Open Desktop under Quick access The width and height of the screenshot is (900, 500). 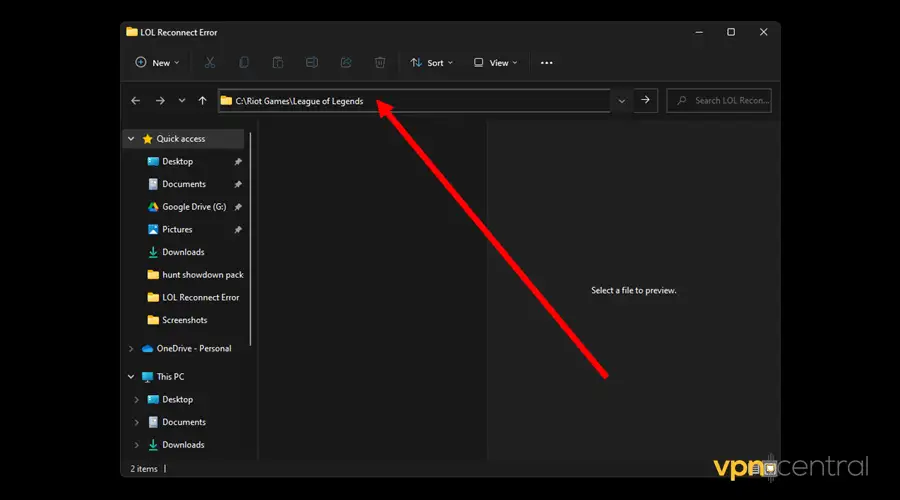[x=177, y=161]
